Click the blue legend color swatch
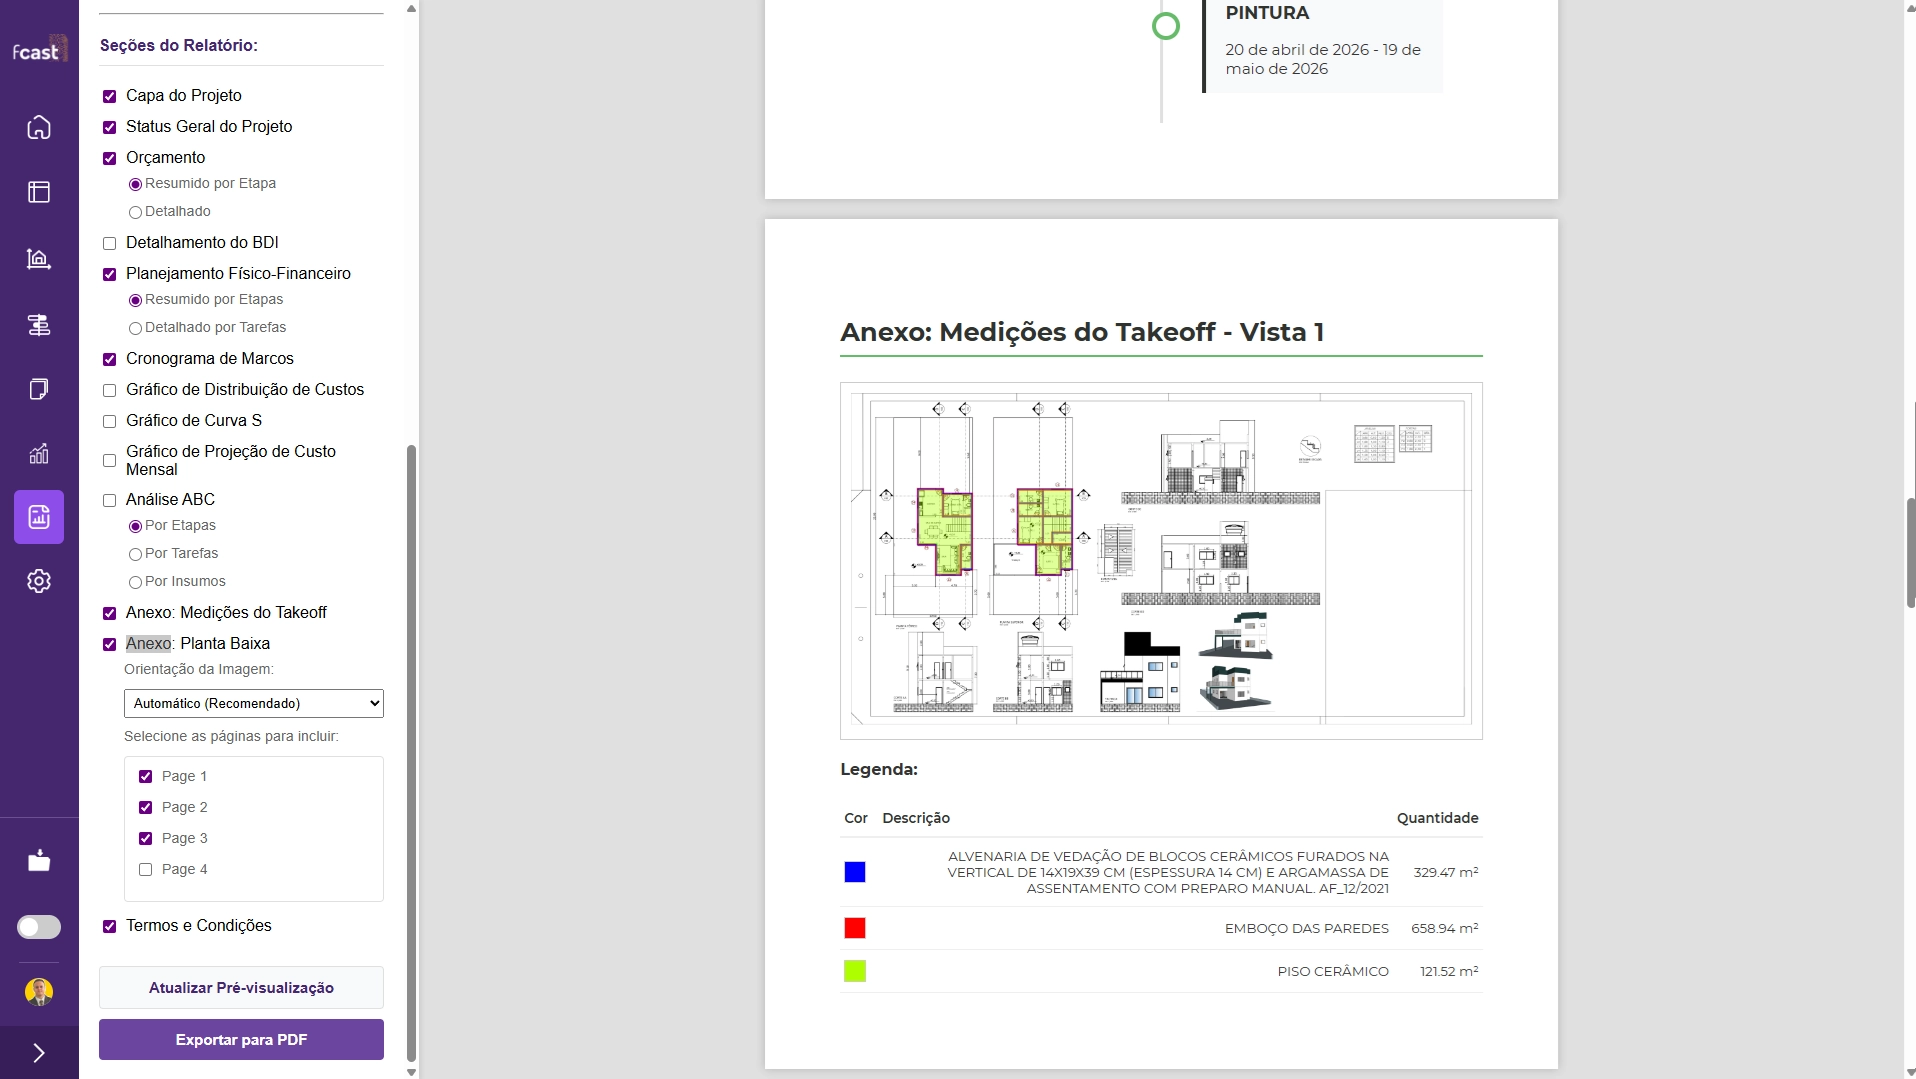This screenshot has width=1916, height=1079. click(855, 872)
